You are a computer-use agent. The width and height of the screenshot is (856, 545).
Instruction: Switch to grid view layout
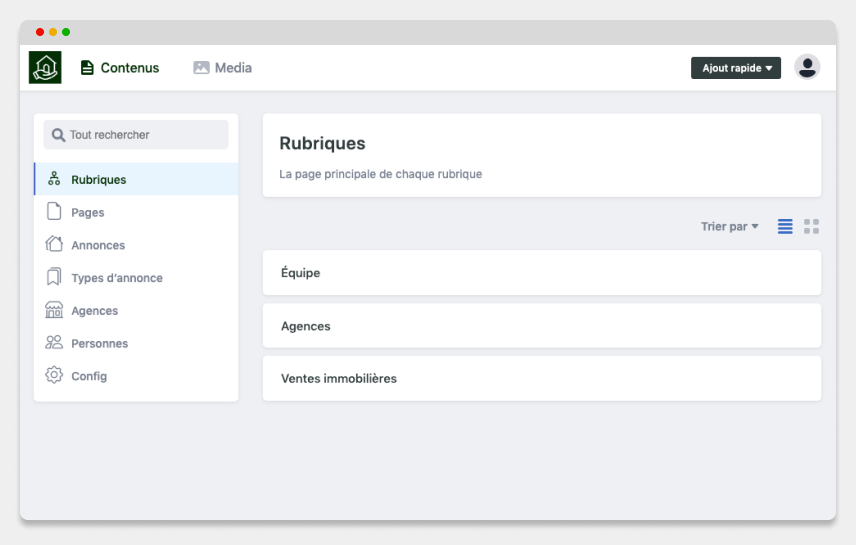811,226
